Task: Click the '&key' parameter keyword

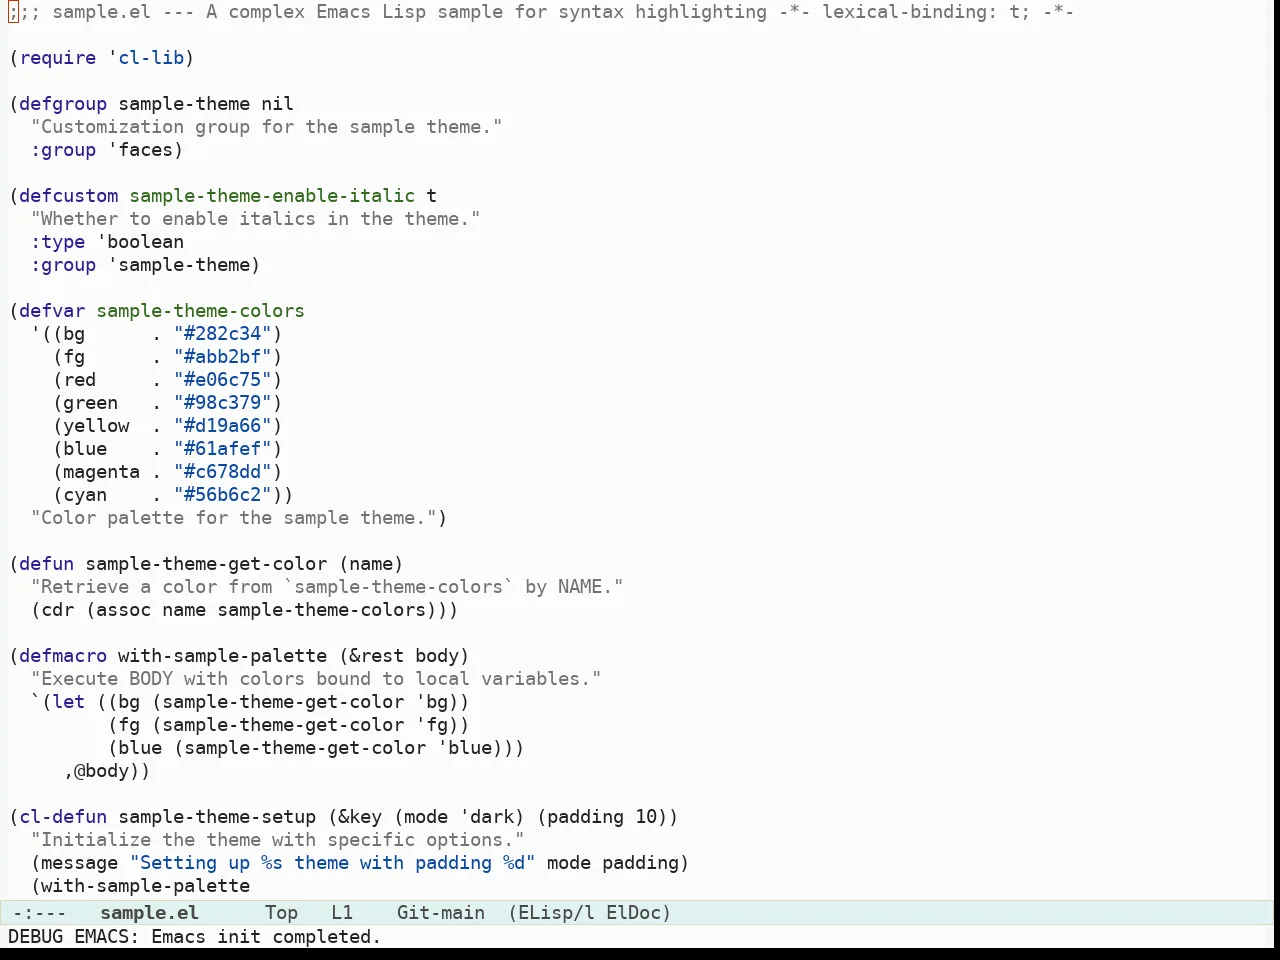Action: 360,817
